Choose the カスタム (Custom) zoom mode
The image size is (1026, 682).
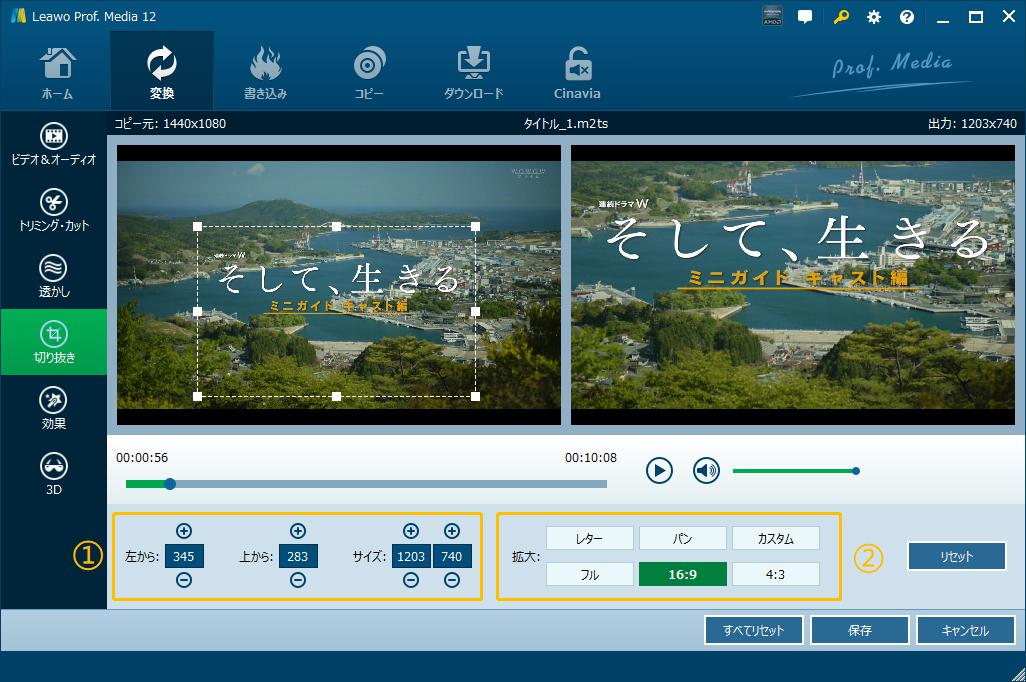(x=775, y=538)
